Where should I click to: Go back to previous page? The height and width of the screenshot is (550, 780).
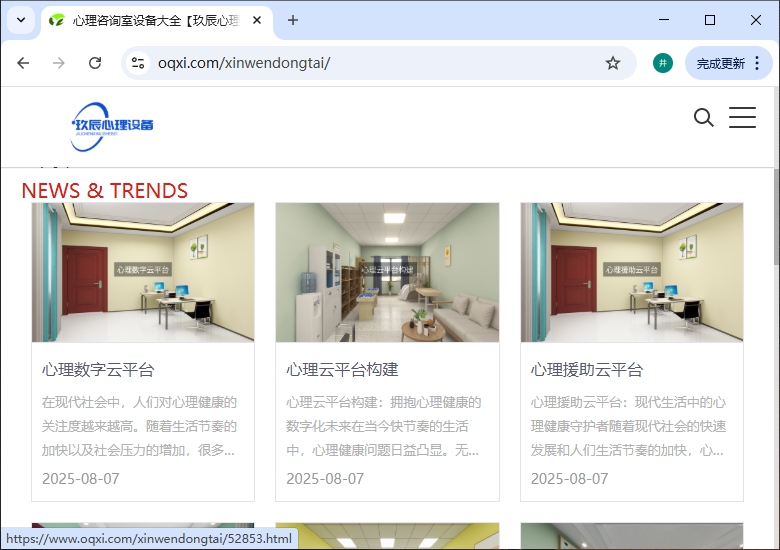[23, 63]
